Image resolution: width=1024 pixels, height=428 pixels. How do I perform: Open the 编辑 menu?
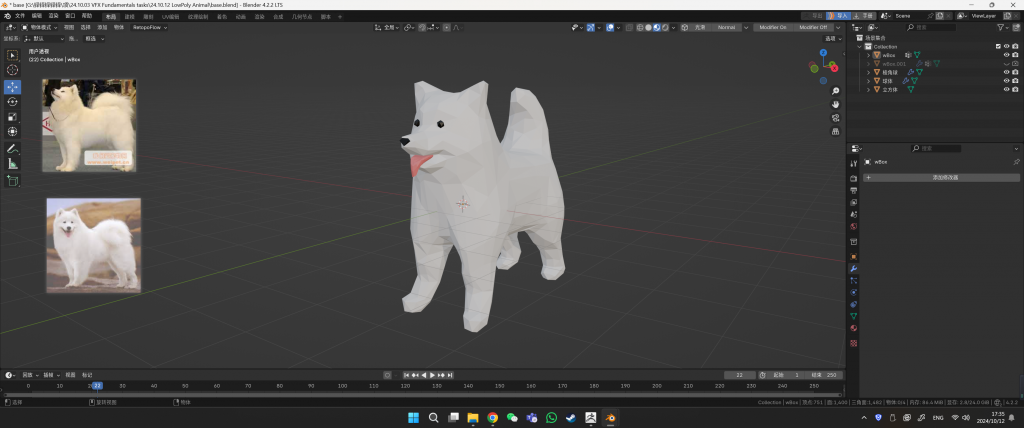[x=37, y=16]
